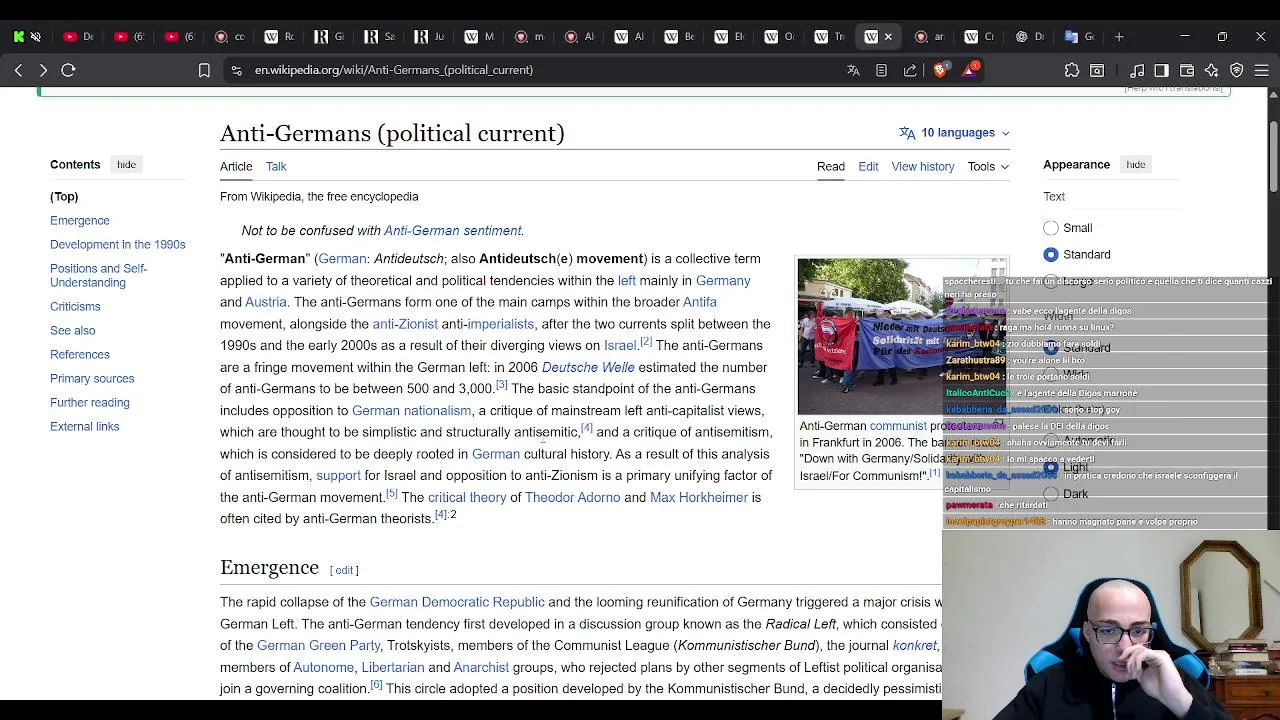Expand the 10 languages dropdown
The image size is (1280, 720).
click(955, 133)
